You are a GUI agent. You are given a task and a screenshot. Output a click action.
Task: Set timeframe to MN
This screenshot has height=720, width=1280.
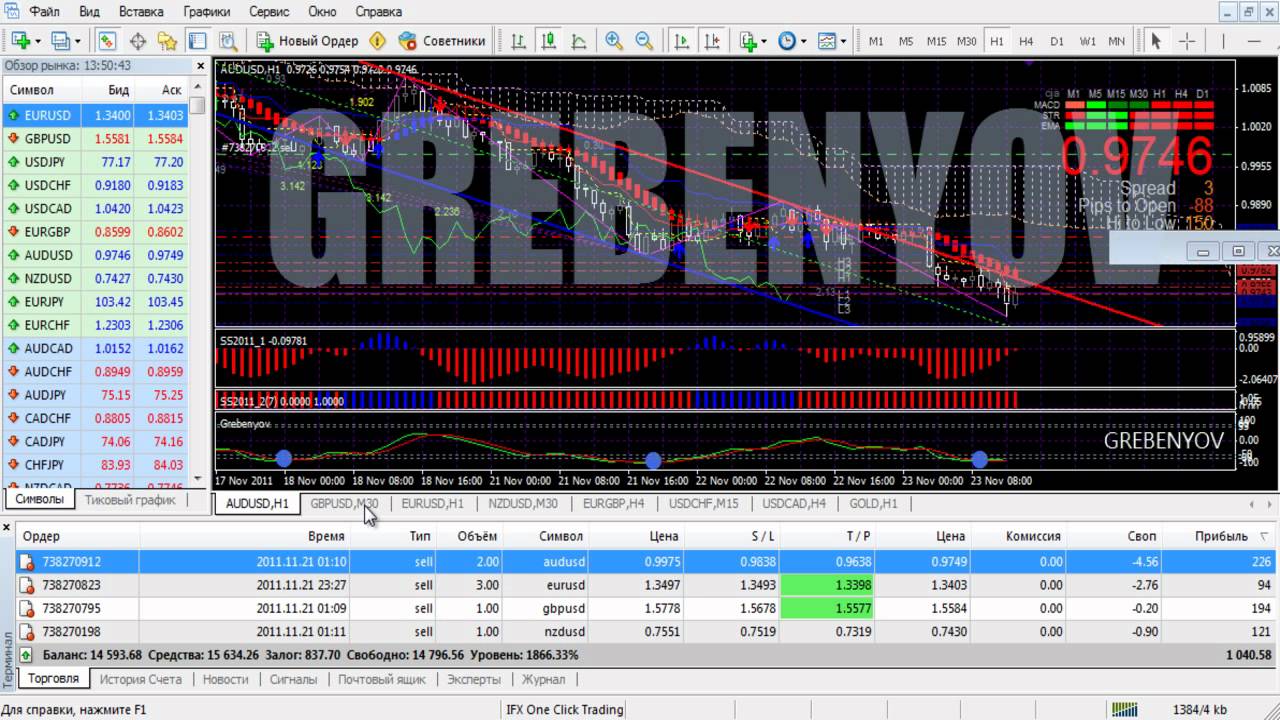(1116, 41)
